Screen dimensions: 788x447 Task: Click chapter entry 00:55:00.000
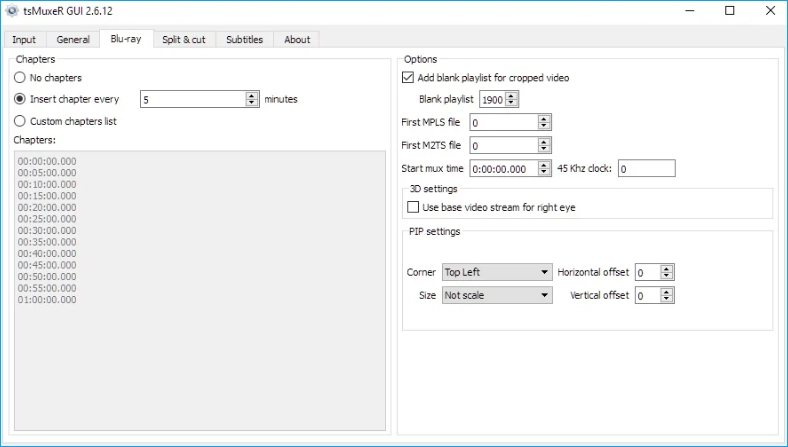[x=47, y=289]
